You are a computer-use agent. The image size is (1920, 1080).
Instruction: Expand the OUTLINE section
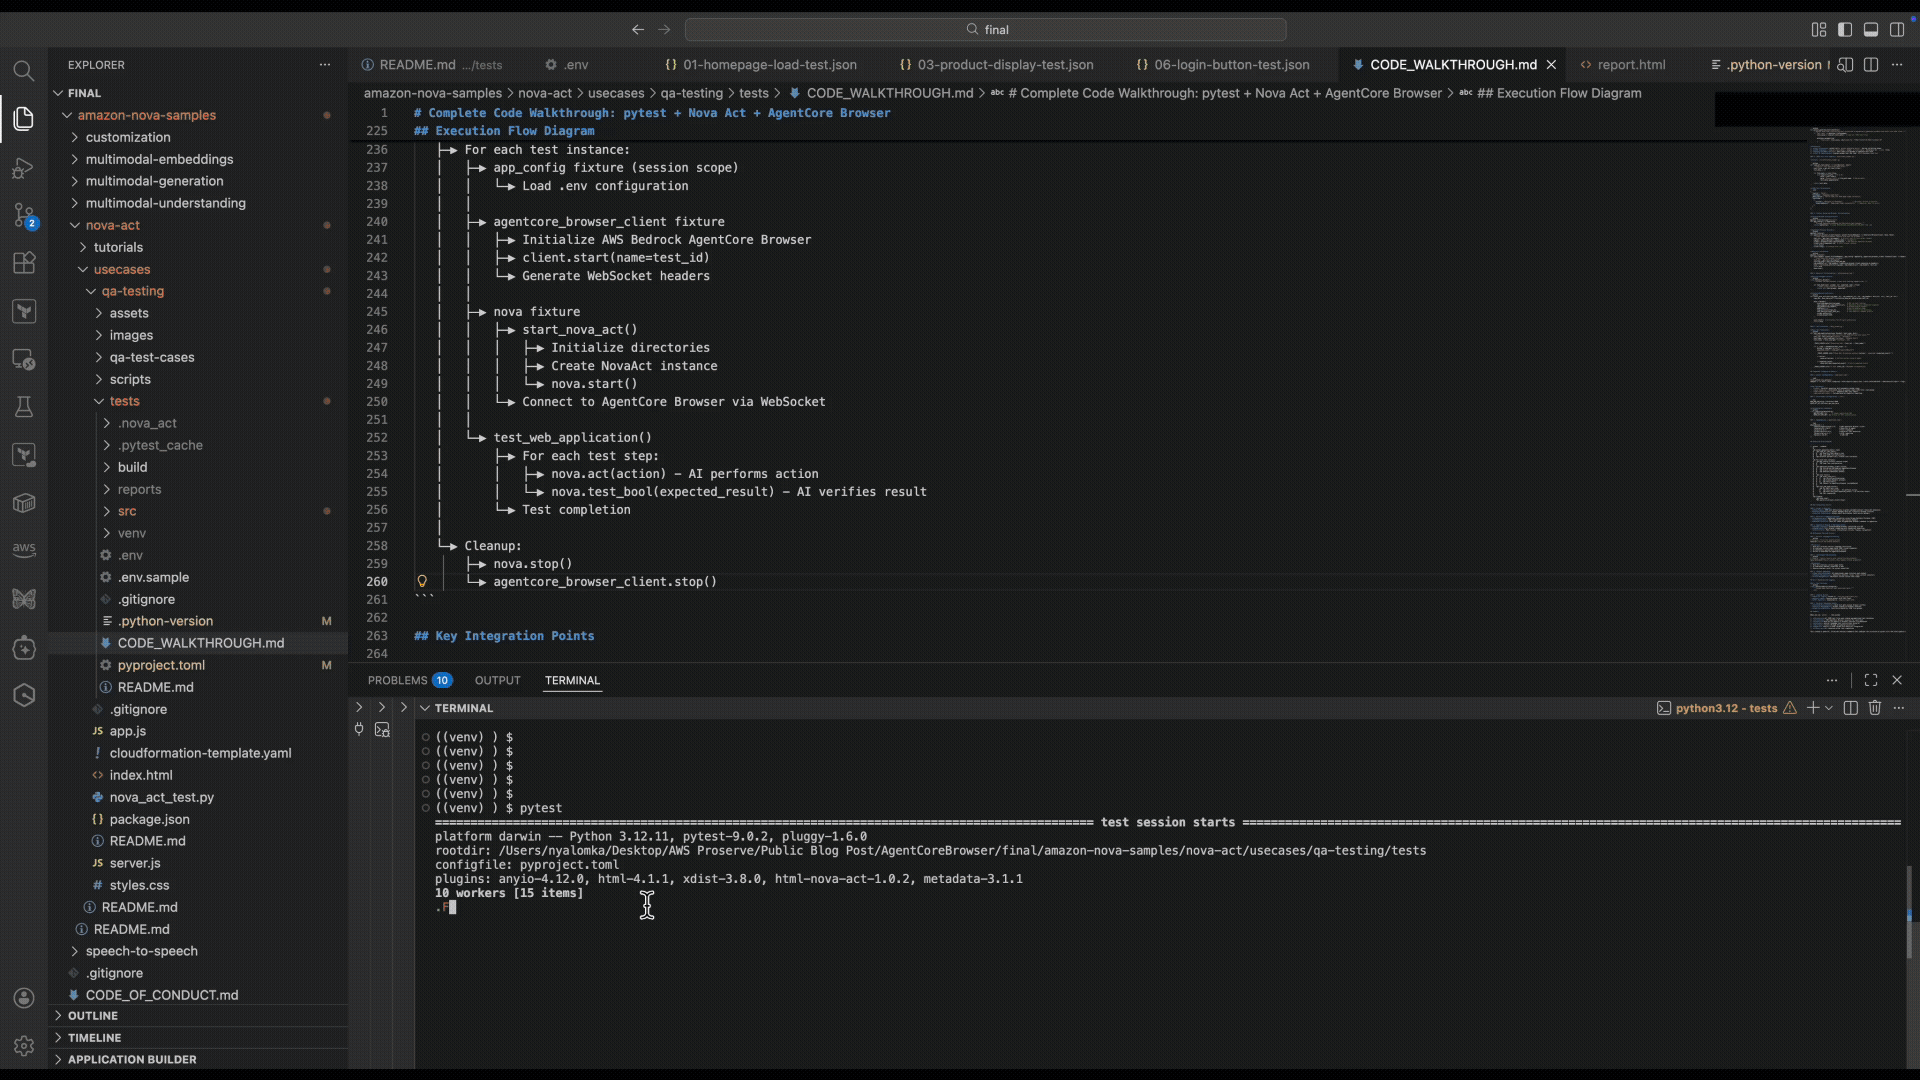[92, 1016]
